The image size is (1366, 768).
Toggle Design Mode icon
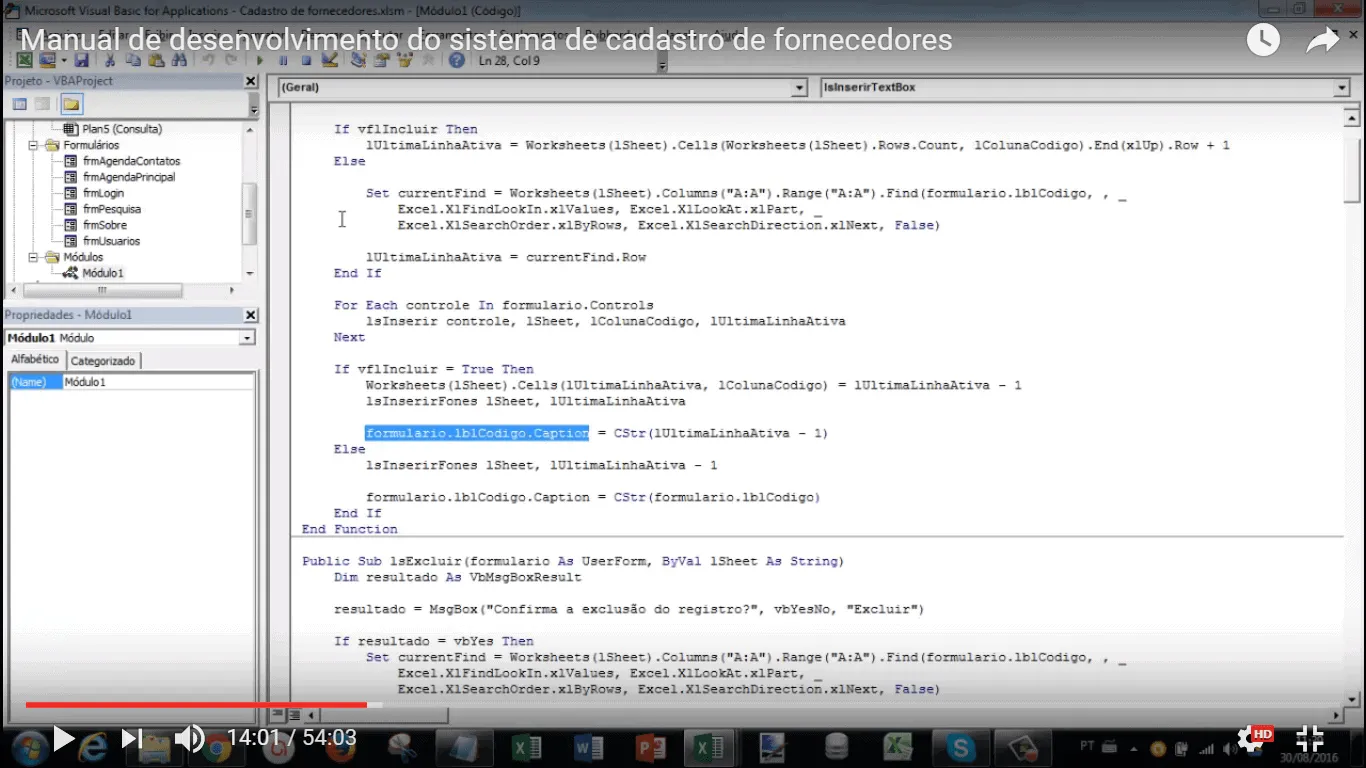[x=329, y=60]
